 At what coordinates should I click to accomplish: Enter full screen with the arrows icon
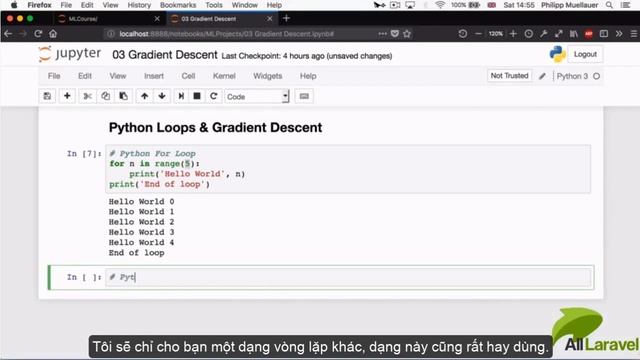tap(558, 34)
